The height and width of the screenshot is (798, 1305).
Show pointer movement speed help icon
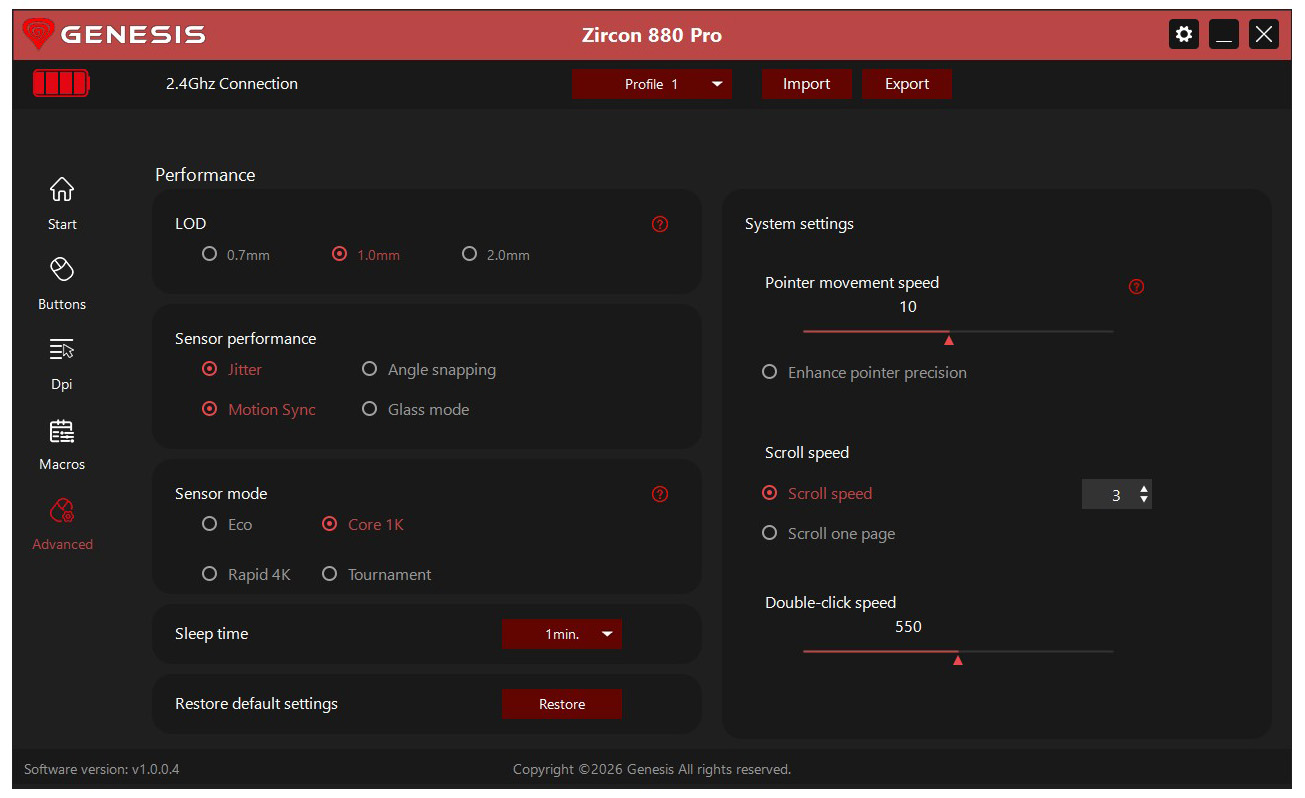tap(1136, 287)
